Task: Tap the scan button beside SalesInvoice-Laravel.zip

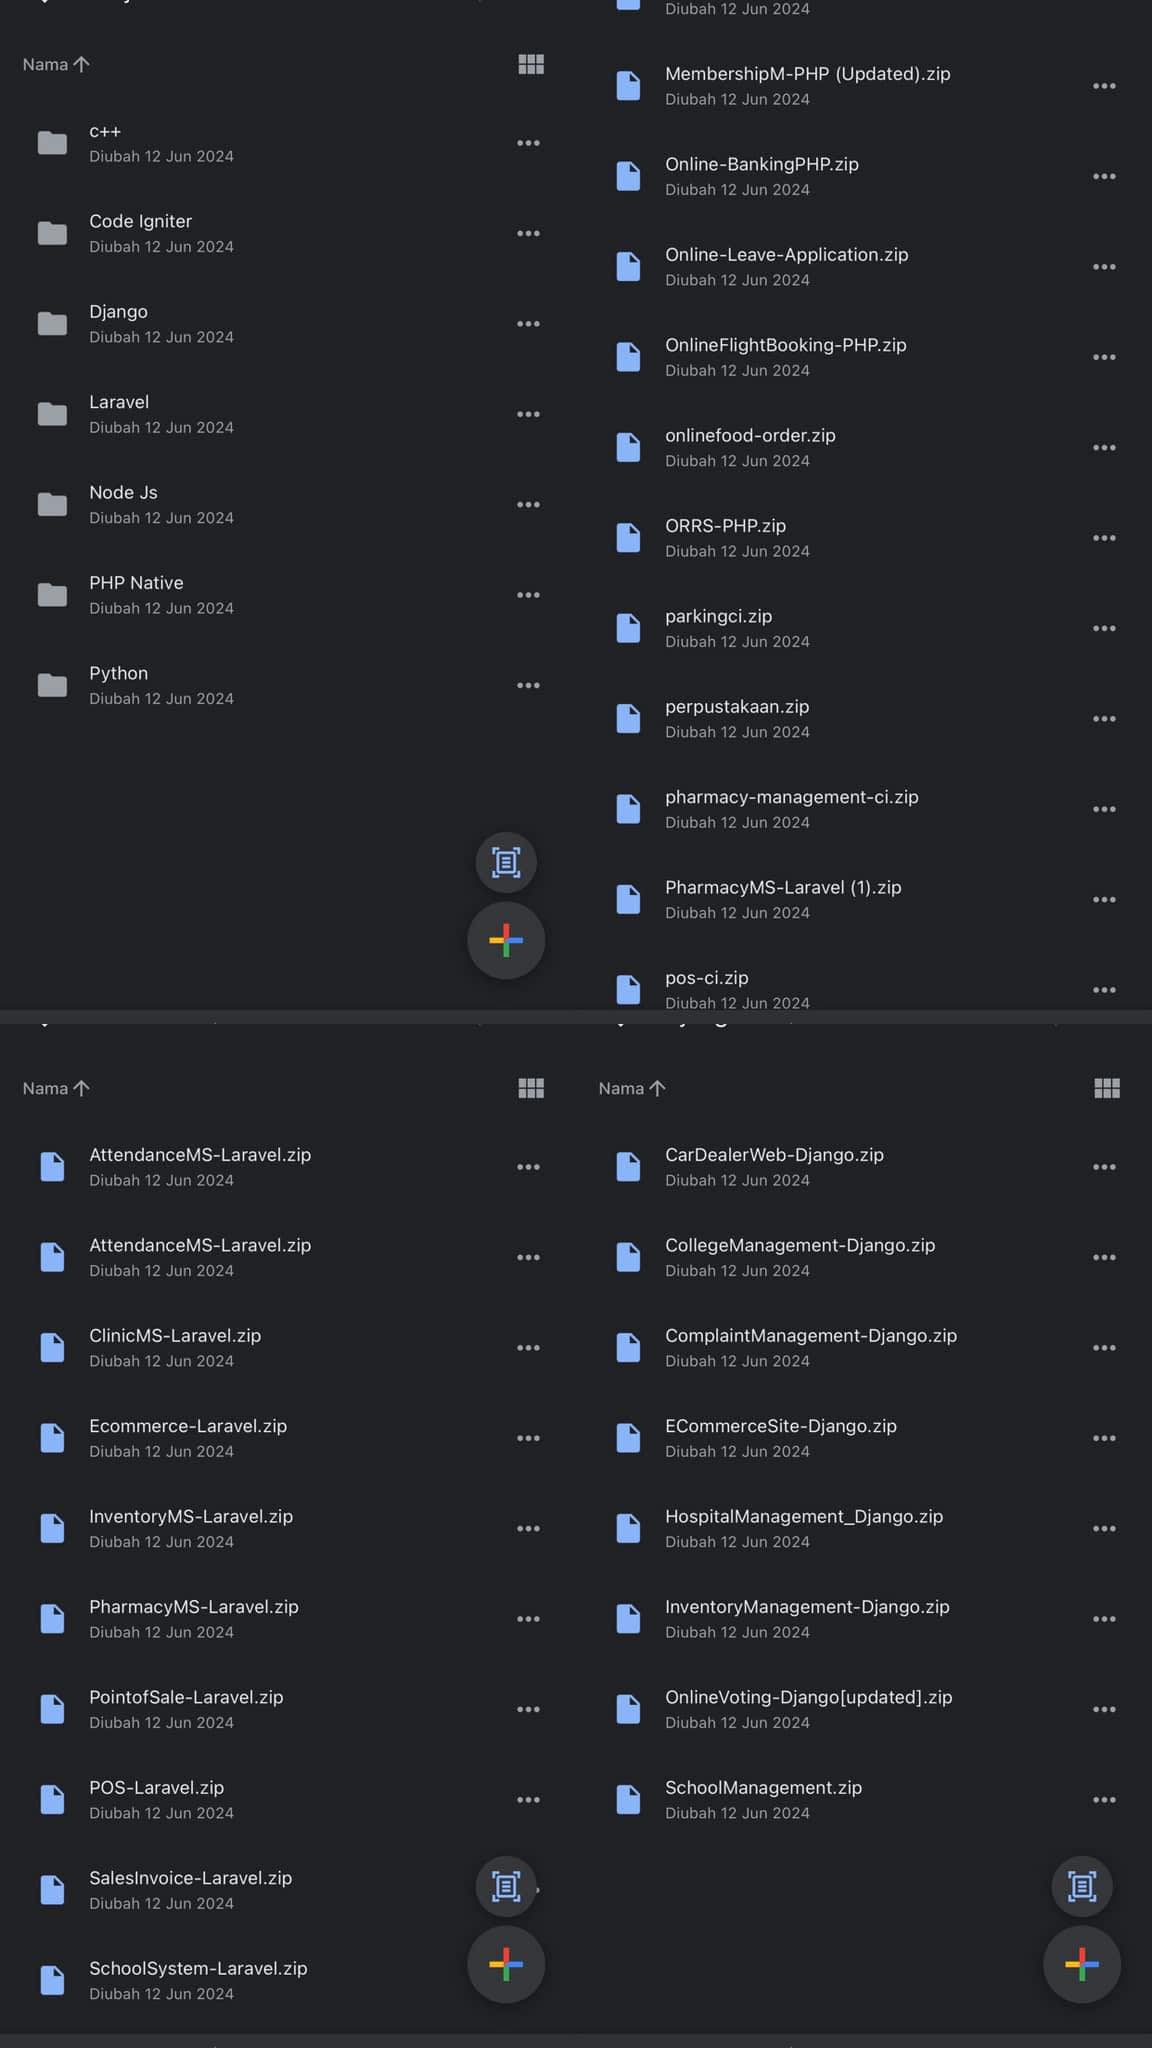Action: [506, 1886]
